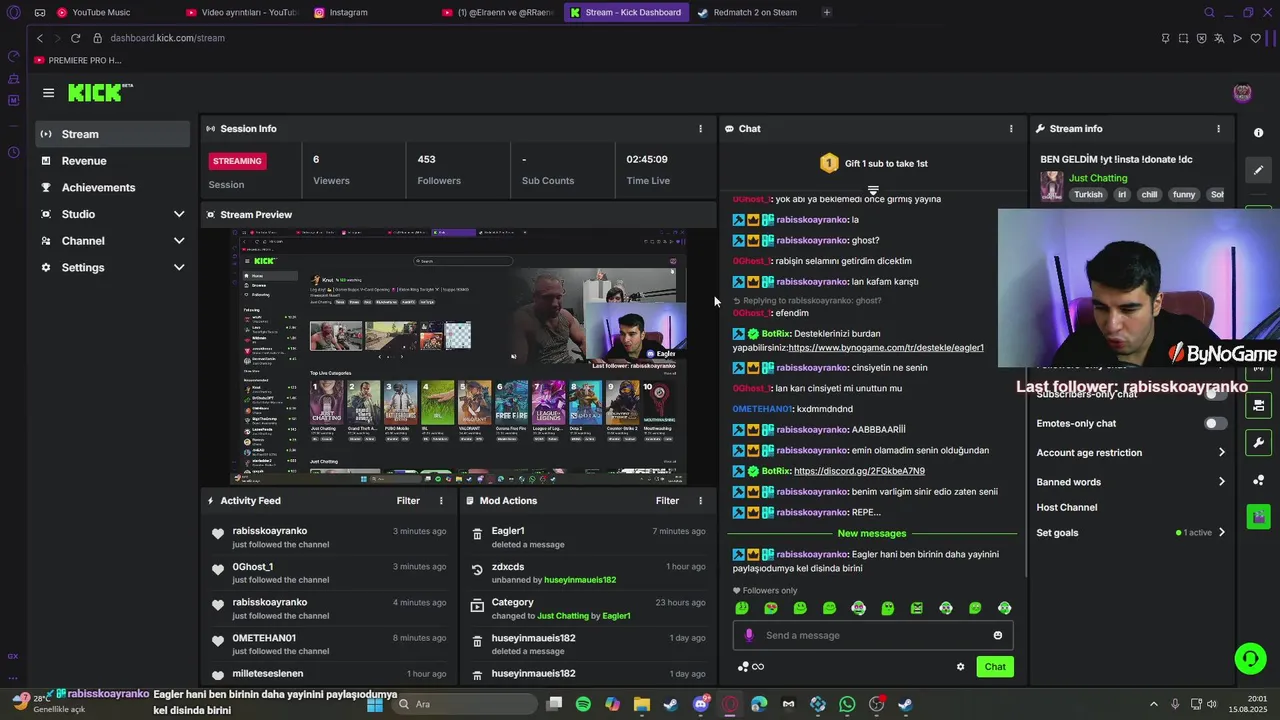Viewport: 1280px width, 720px height.
Task: Open Achievements in the sidebar
Action: [x=112, y=188]
